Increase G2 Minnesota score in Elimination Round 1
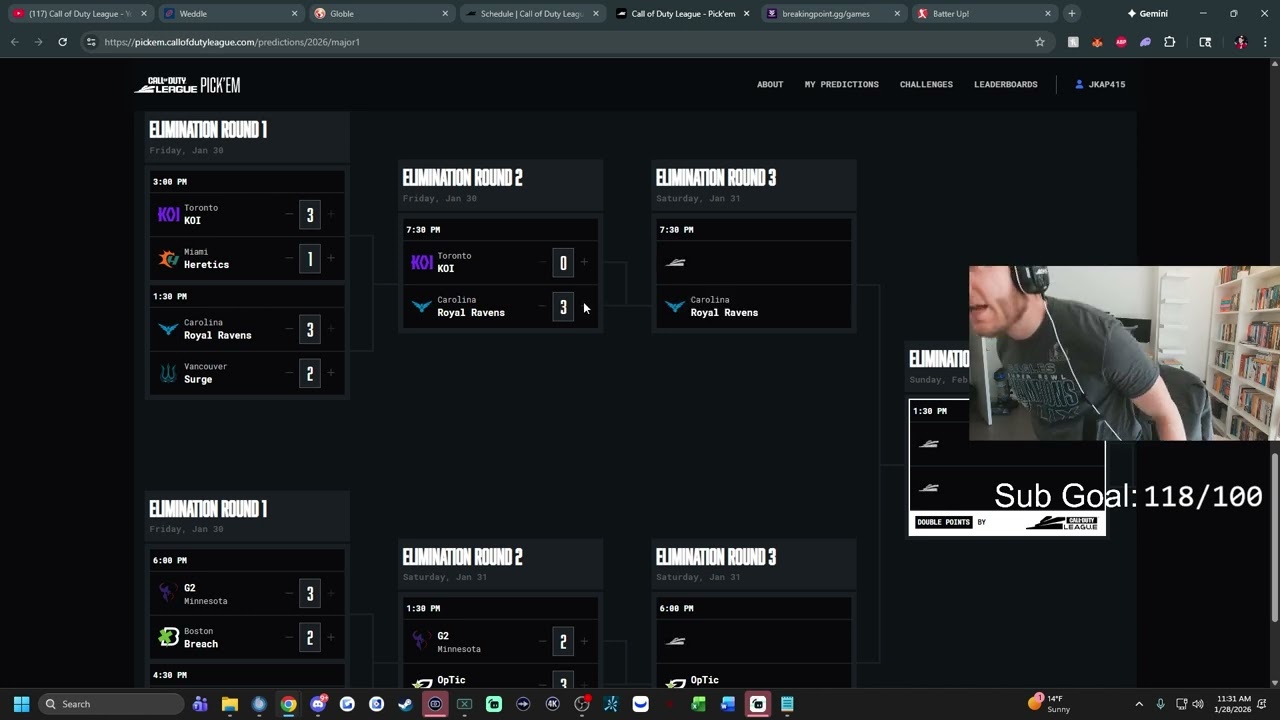 point(331,594)
